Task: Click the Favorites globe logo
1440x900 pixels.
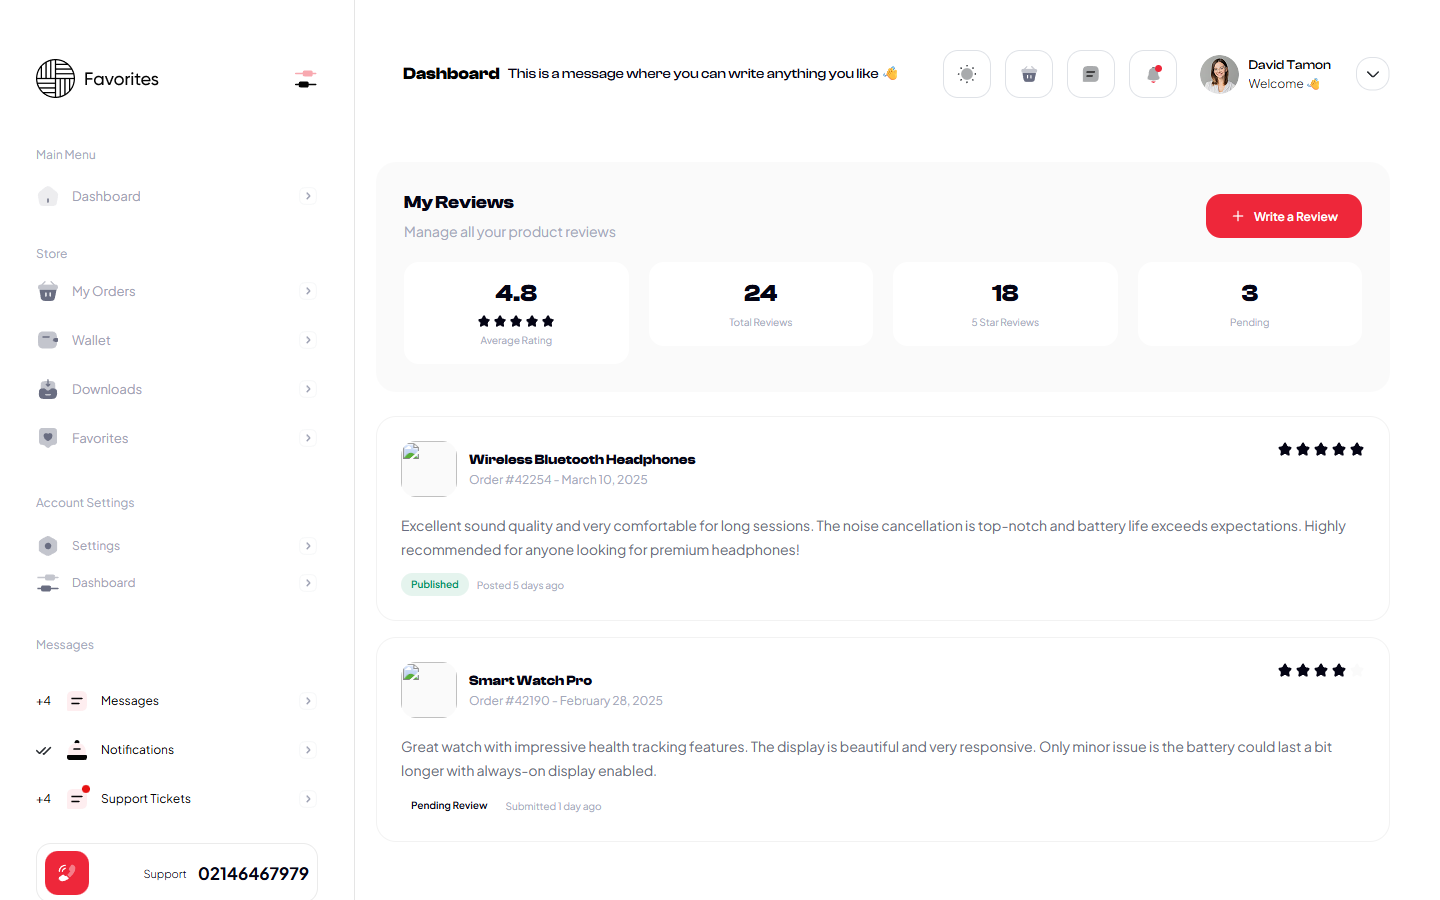Action: 56,79
